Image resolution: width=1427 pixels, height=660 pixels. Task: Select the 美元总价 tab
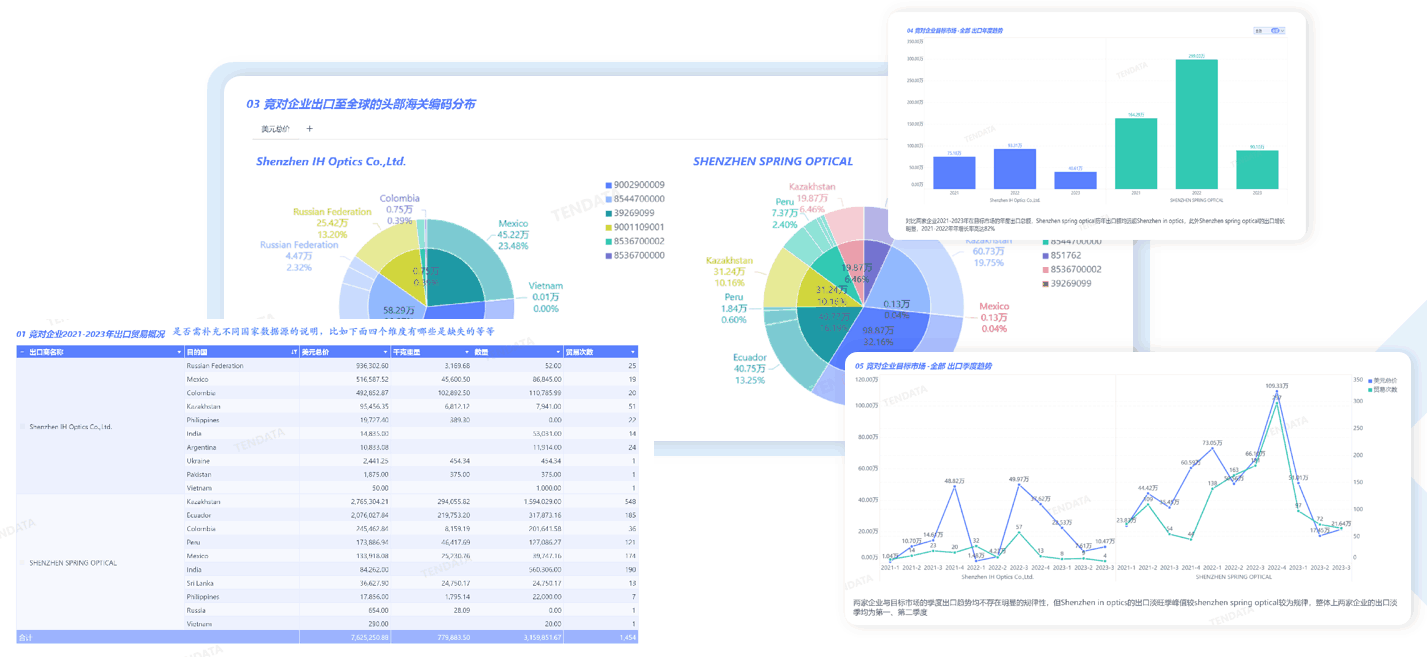pos(275,129)
